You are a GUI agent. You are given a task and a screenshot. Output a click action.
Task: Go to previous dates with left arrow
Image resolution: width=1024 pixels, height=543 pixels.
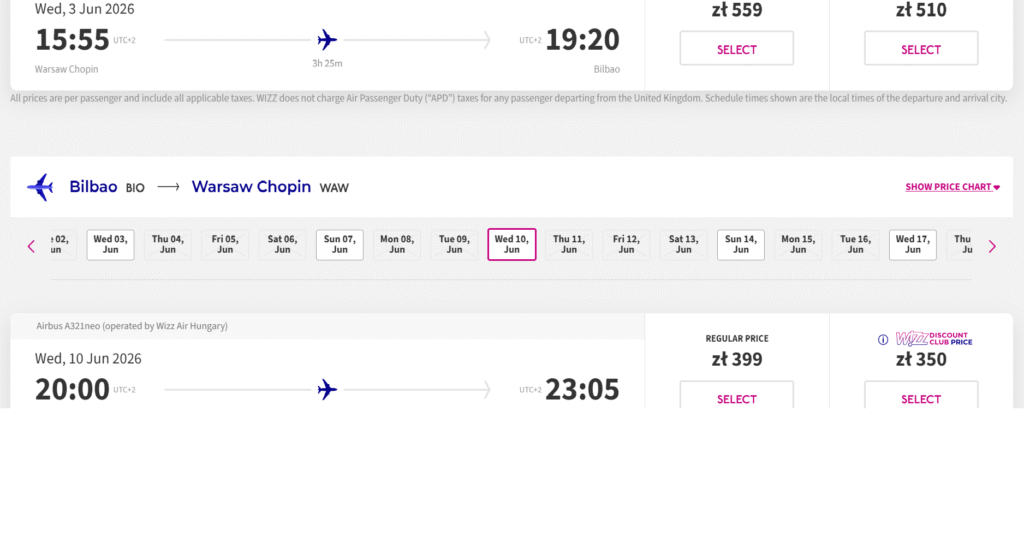coord(31,246)
